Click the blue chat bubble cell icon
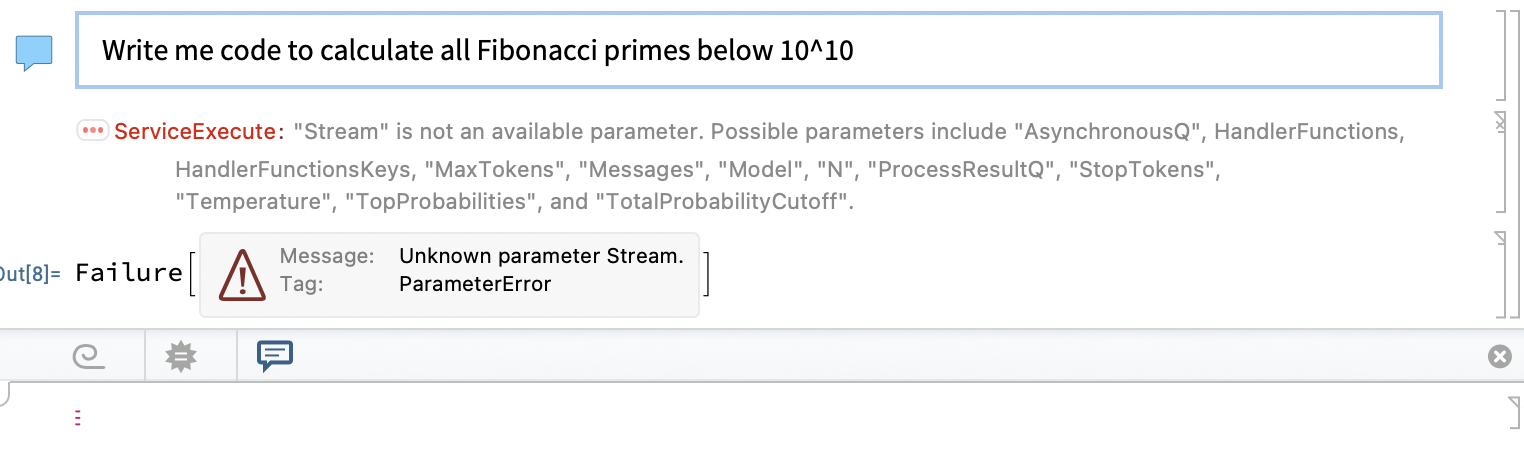The width and height of the screenshot is (1524, 460). (34, 52)
